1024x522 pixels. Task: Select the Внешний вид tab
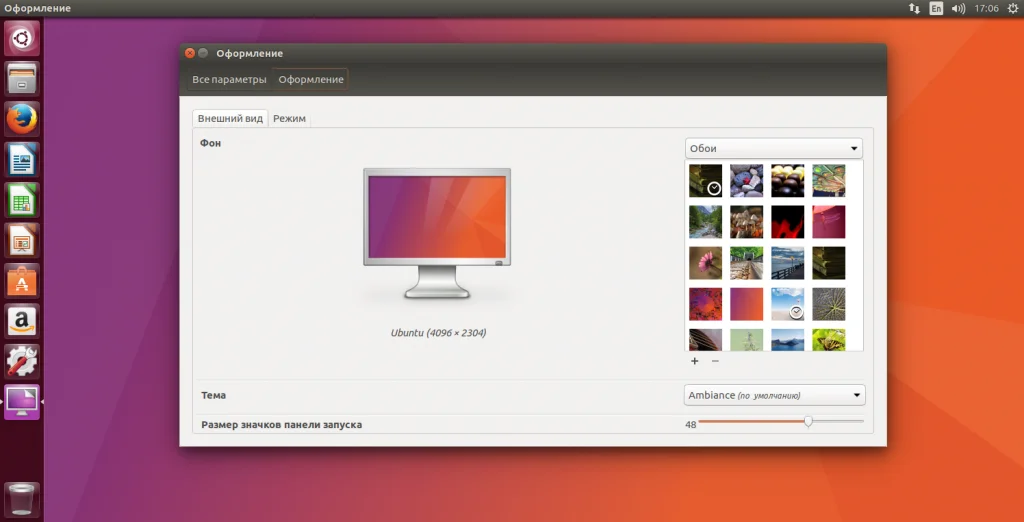coord(230,118)
